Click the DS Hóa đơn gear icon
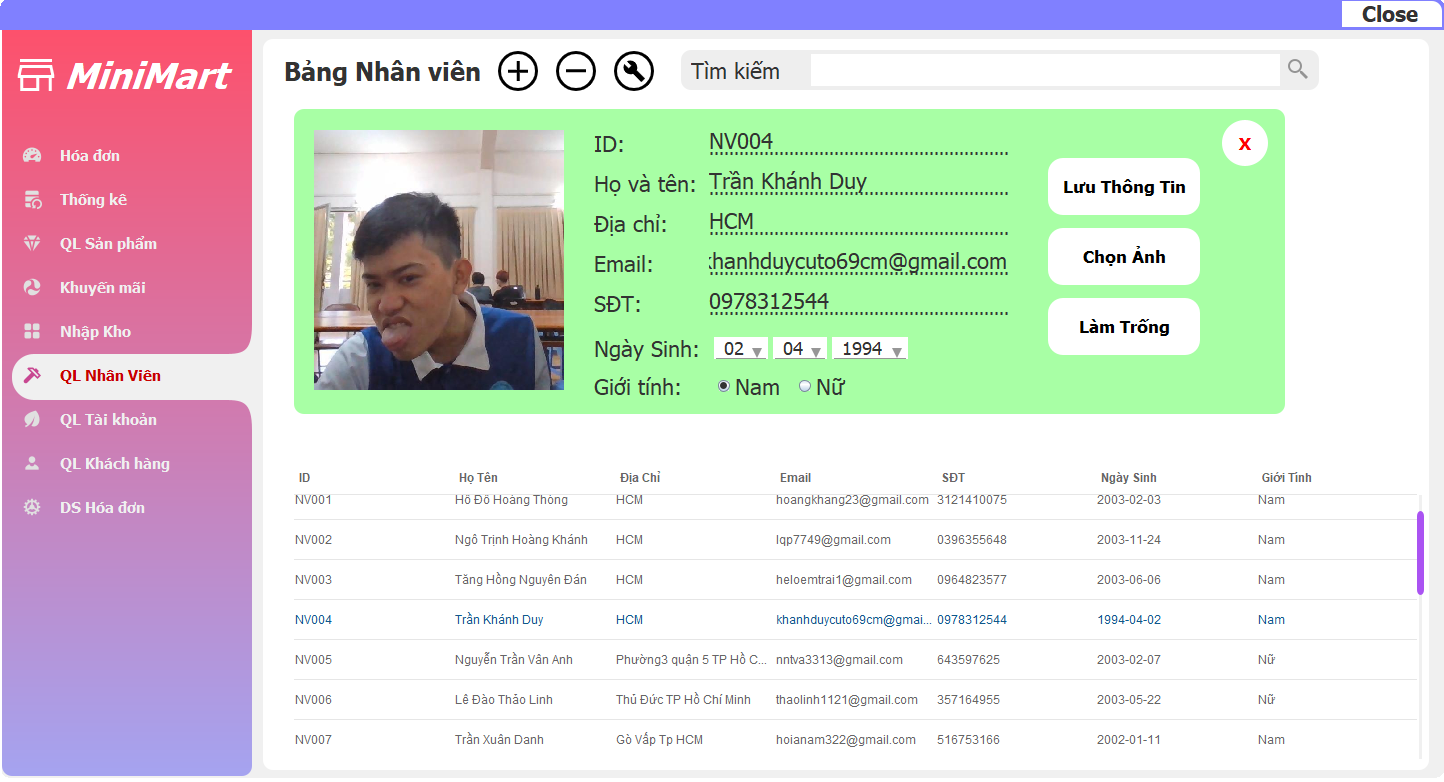 tap(33, 508)
